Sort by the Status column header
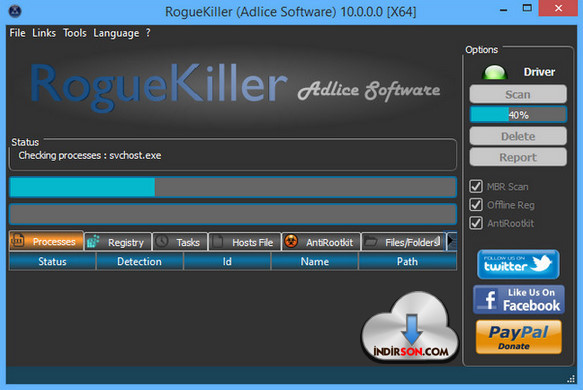 click(x=52, y=261)
